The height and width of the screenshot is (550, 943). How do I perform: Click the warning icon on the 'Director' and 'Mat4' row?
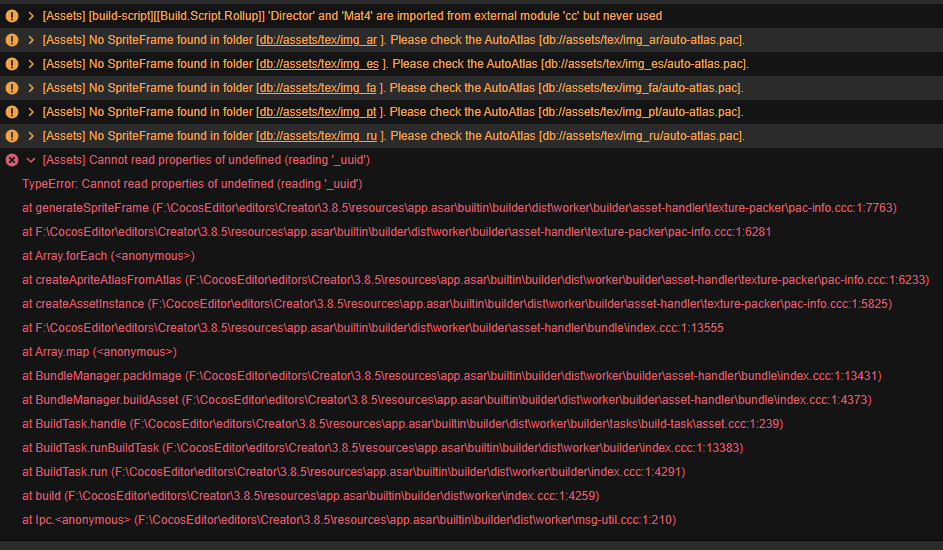click(x=11, y=16)
